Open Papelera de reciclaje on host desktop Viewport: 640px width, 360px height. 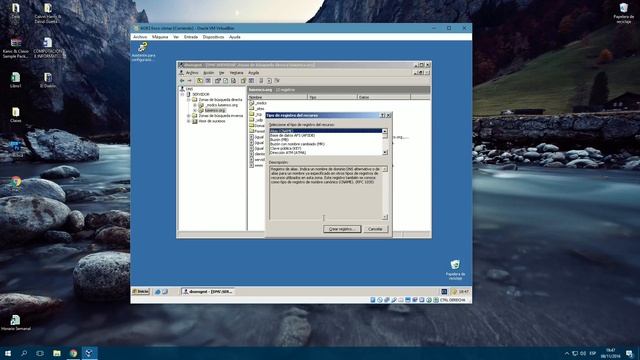624,13
